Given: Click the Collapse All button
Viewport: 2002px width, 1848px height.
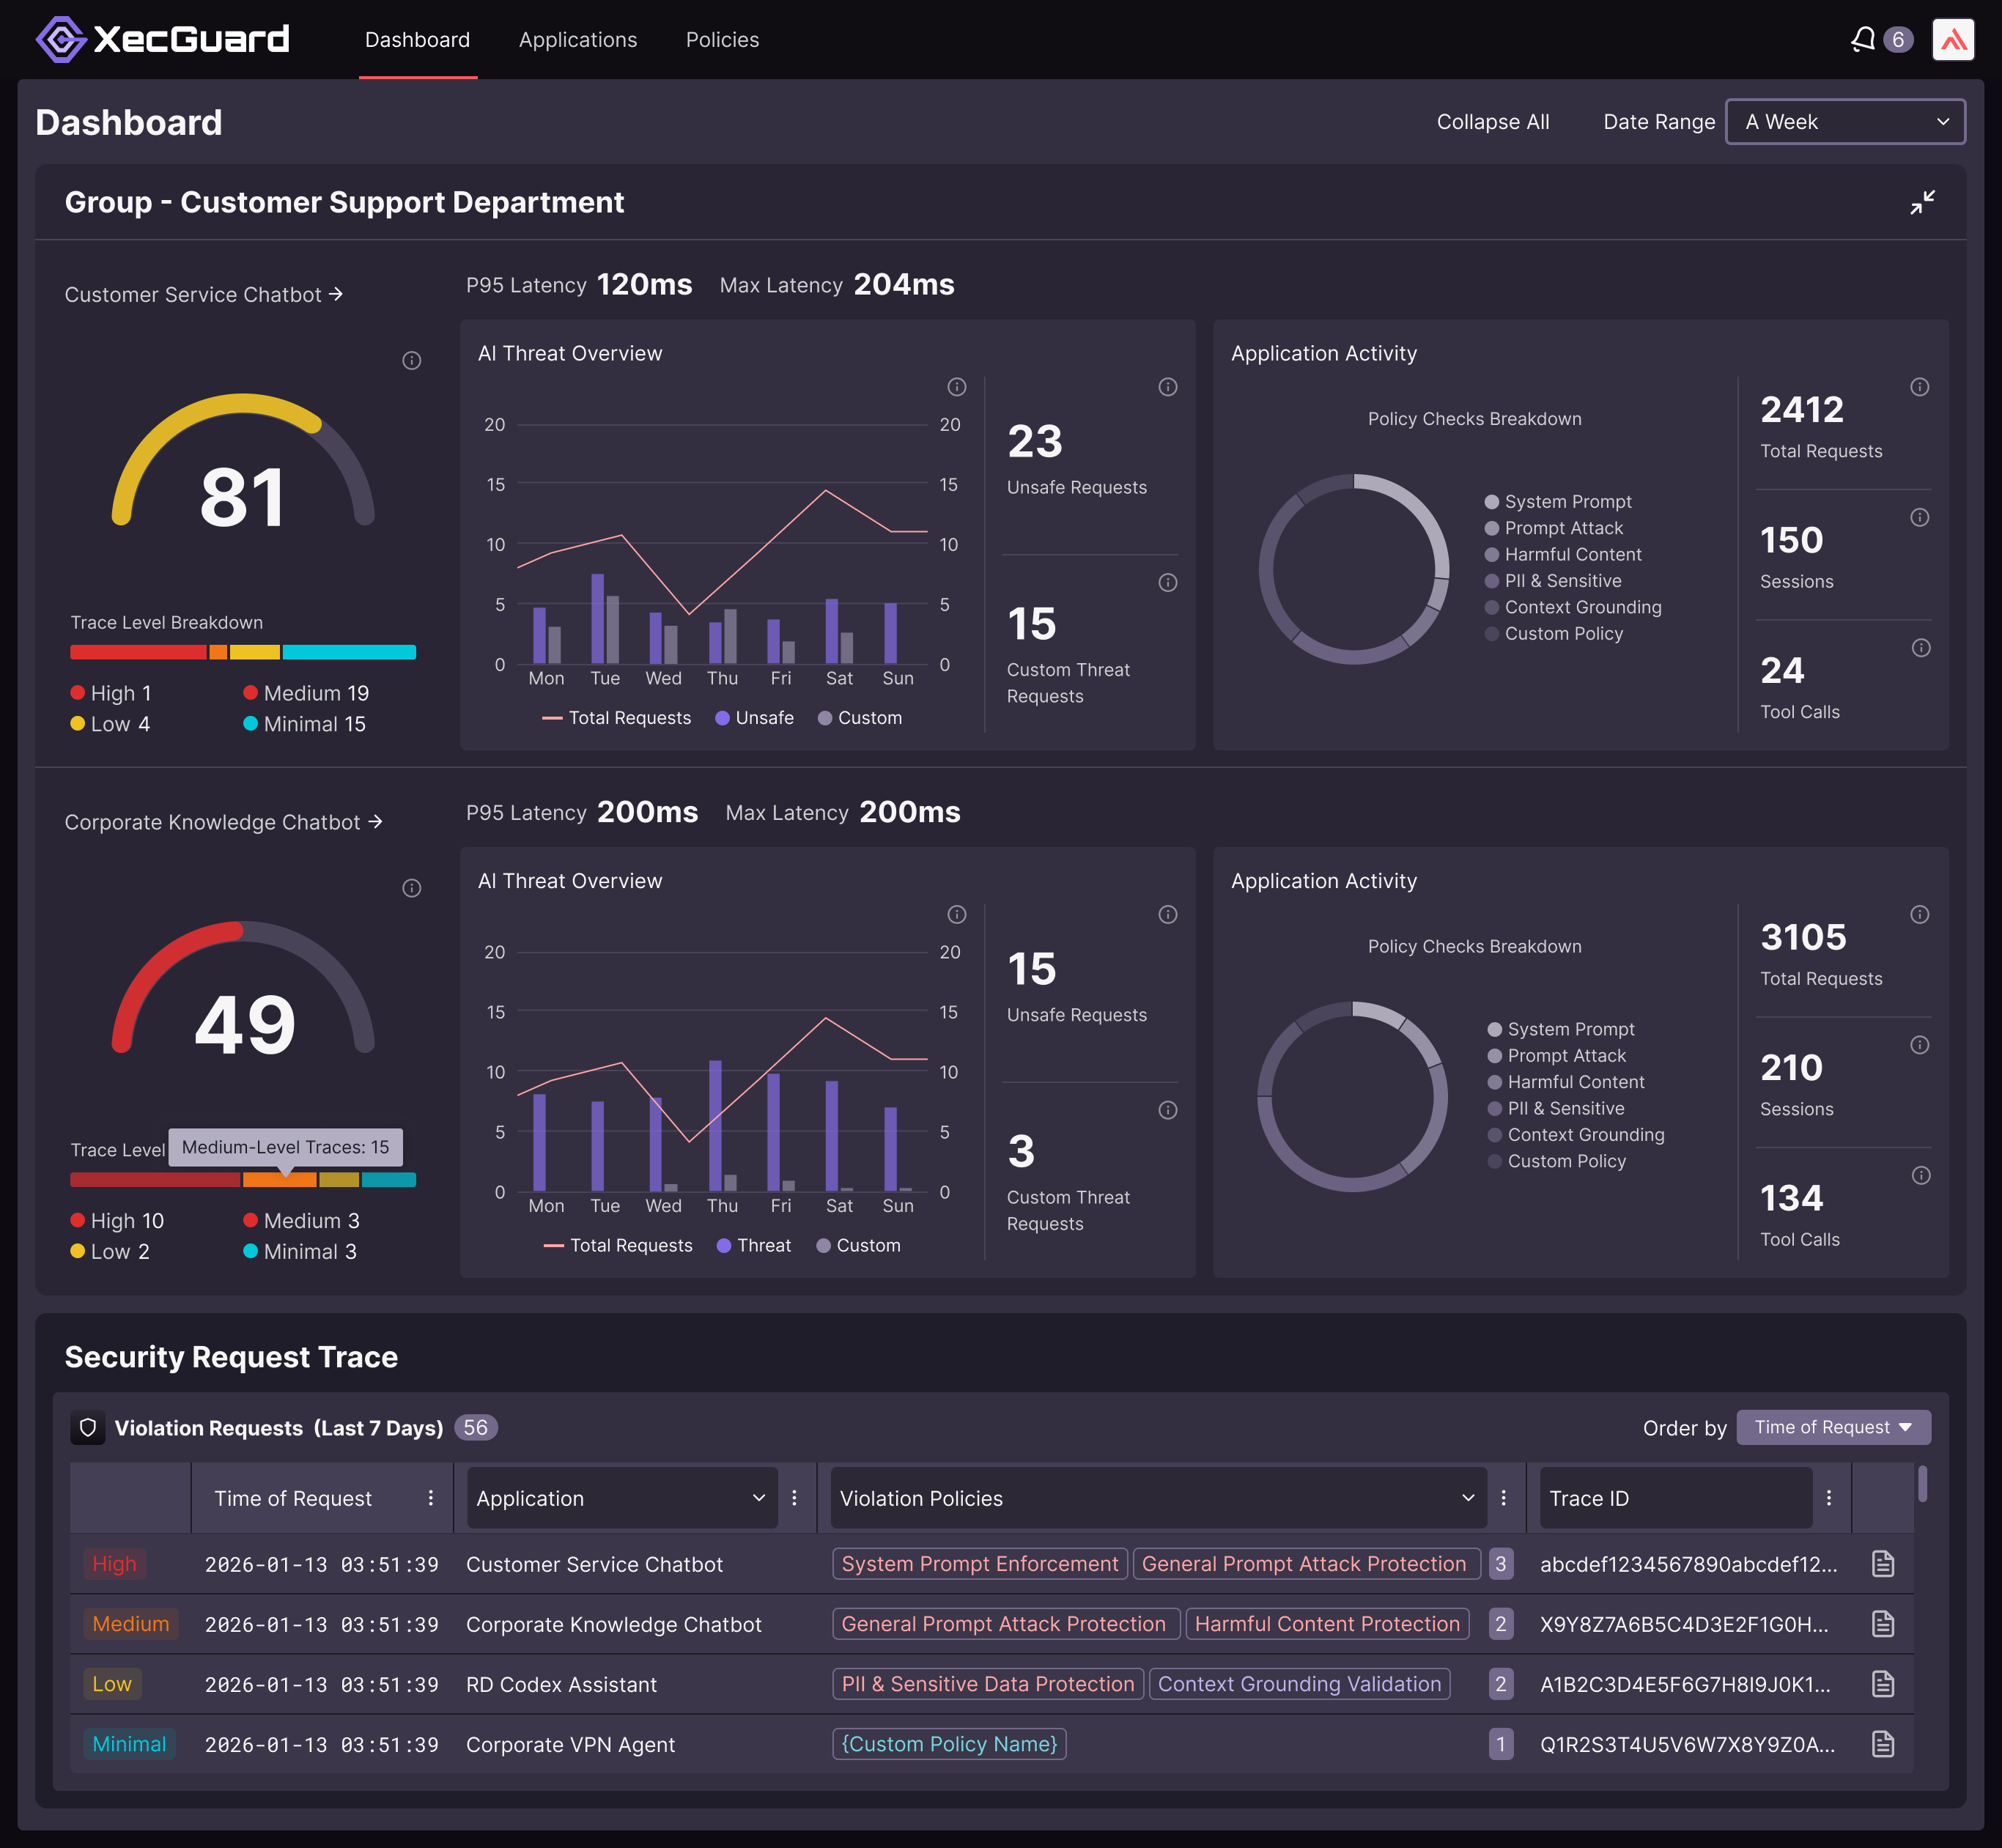Looking at the screenshot, I should pos(1493,121).
